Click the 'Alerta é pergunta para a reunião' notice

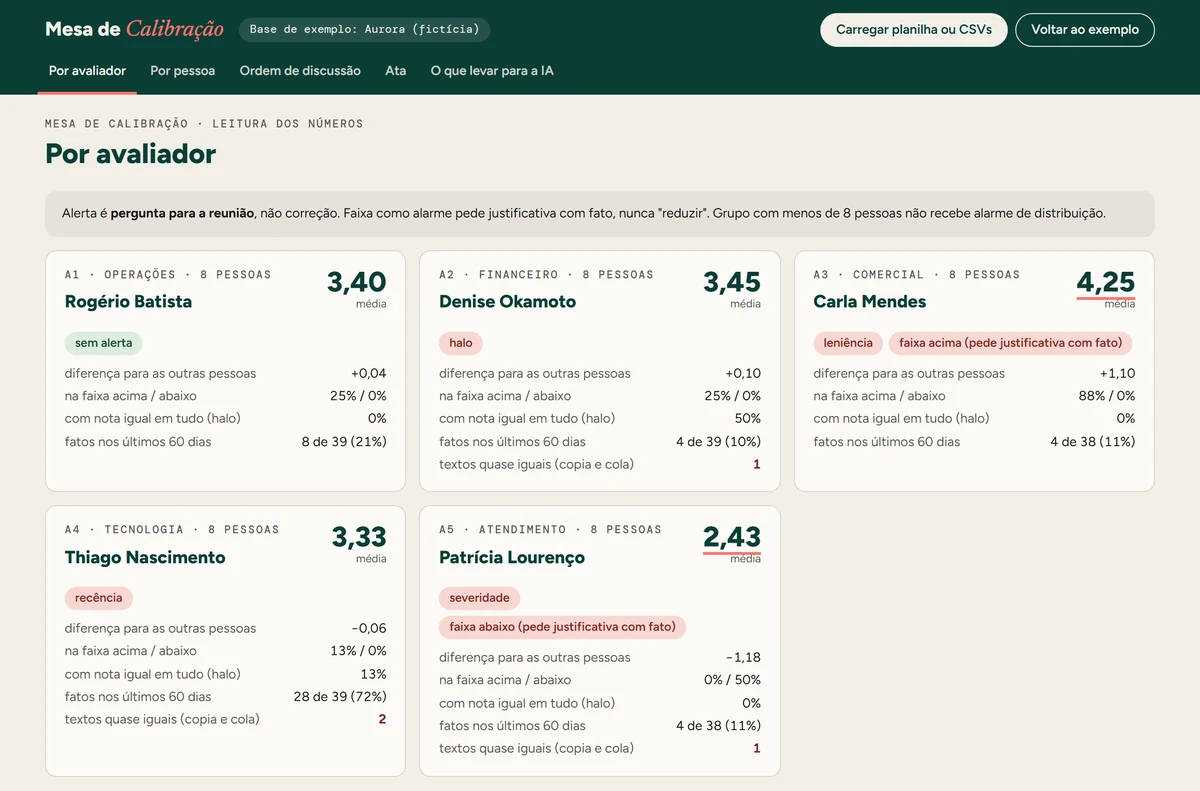600,214
